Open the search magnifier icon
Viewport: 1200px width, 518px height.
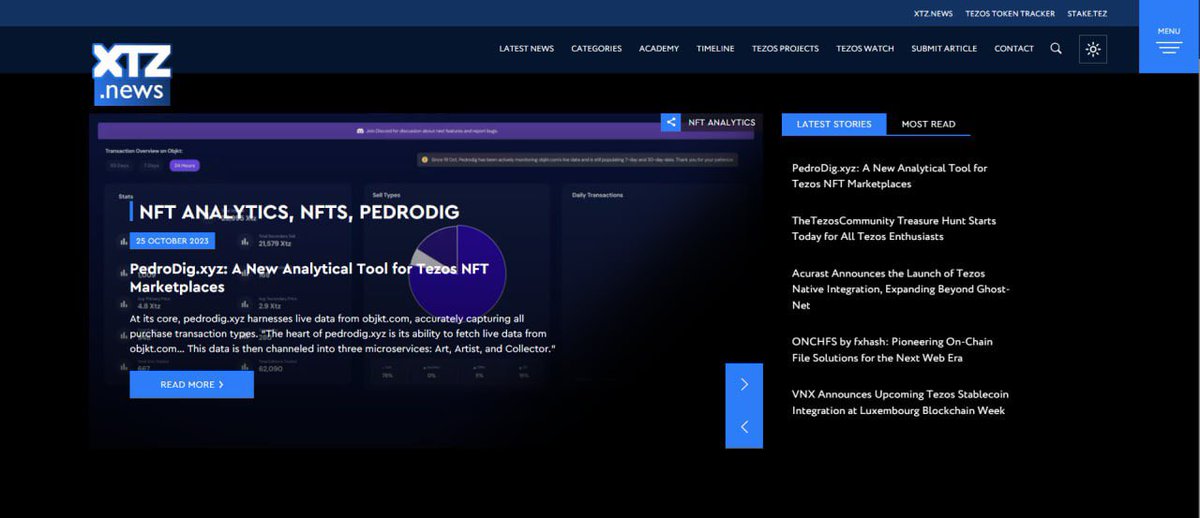1056,48
